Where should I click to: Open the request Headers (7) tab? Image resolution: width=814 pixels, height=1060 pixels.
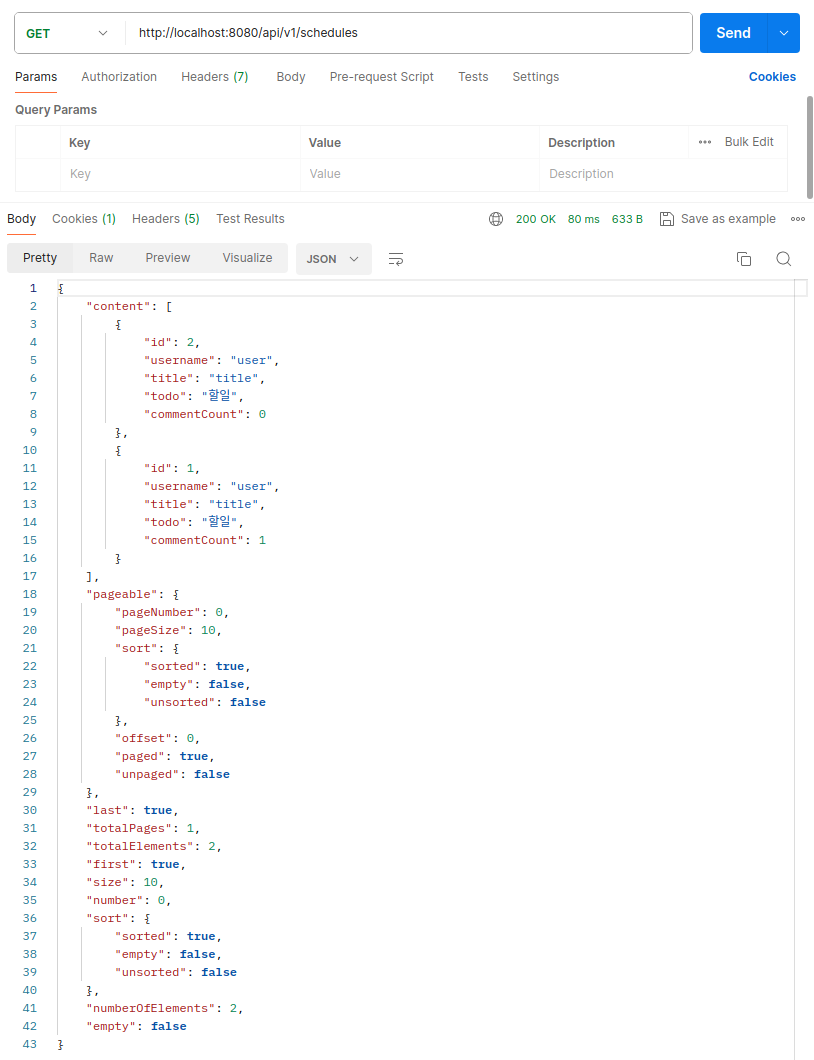coord(214,77)
